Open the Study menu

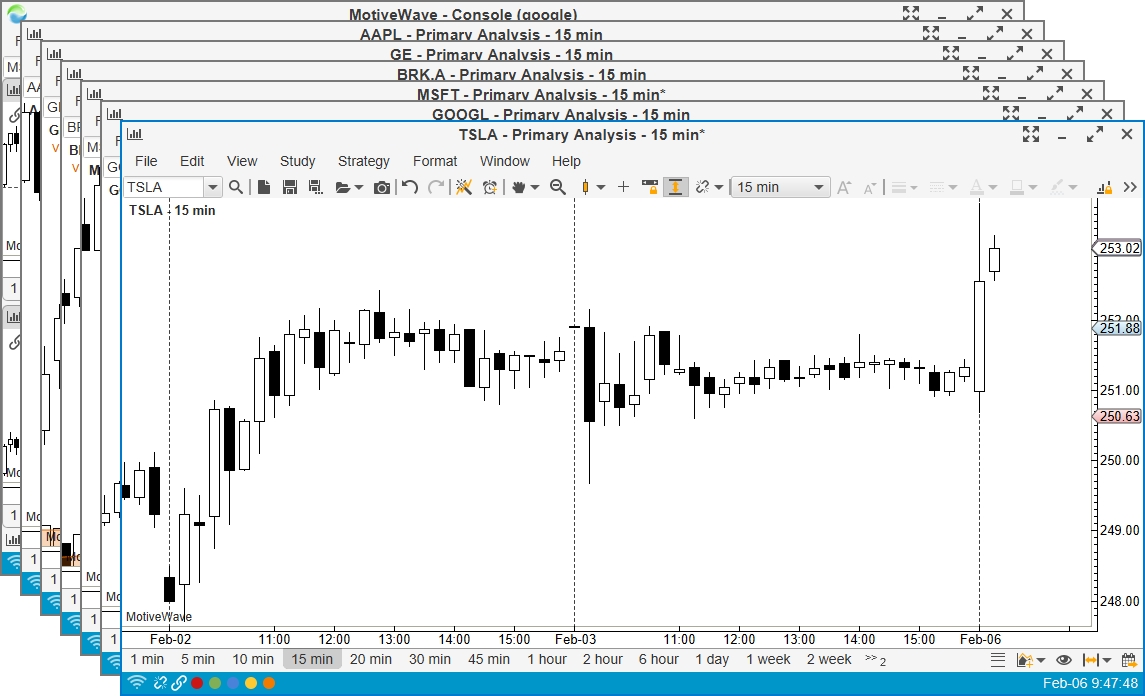[x=297, y=161]
